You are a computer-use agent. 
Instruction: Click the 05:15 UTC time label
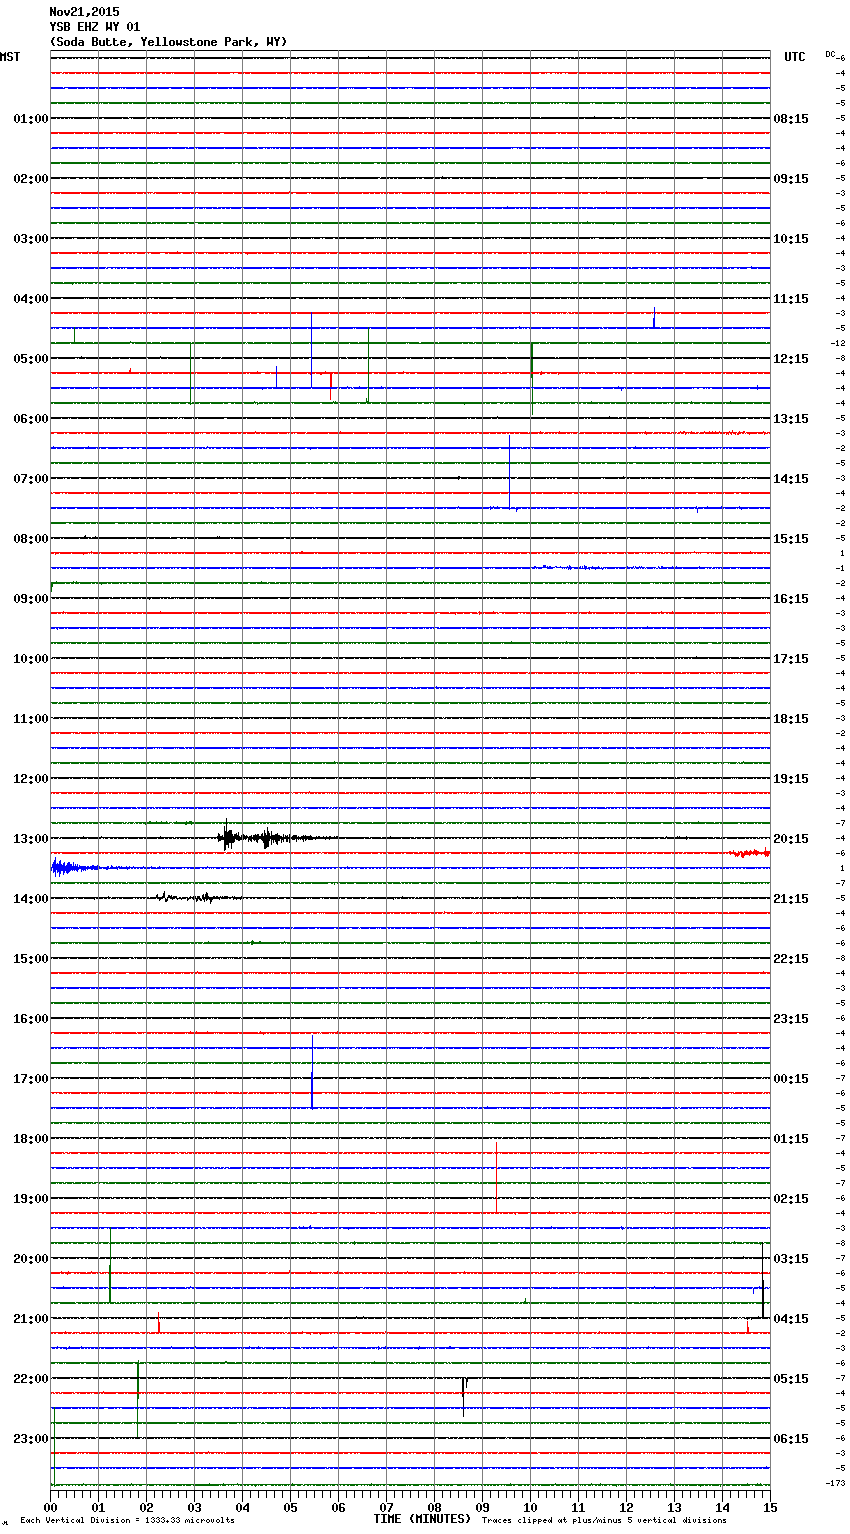tap(791, 1379)
